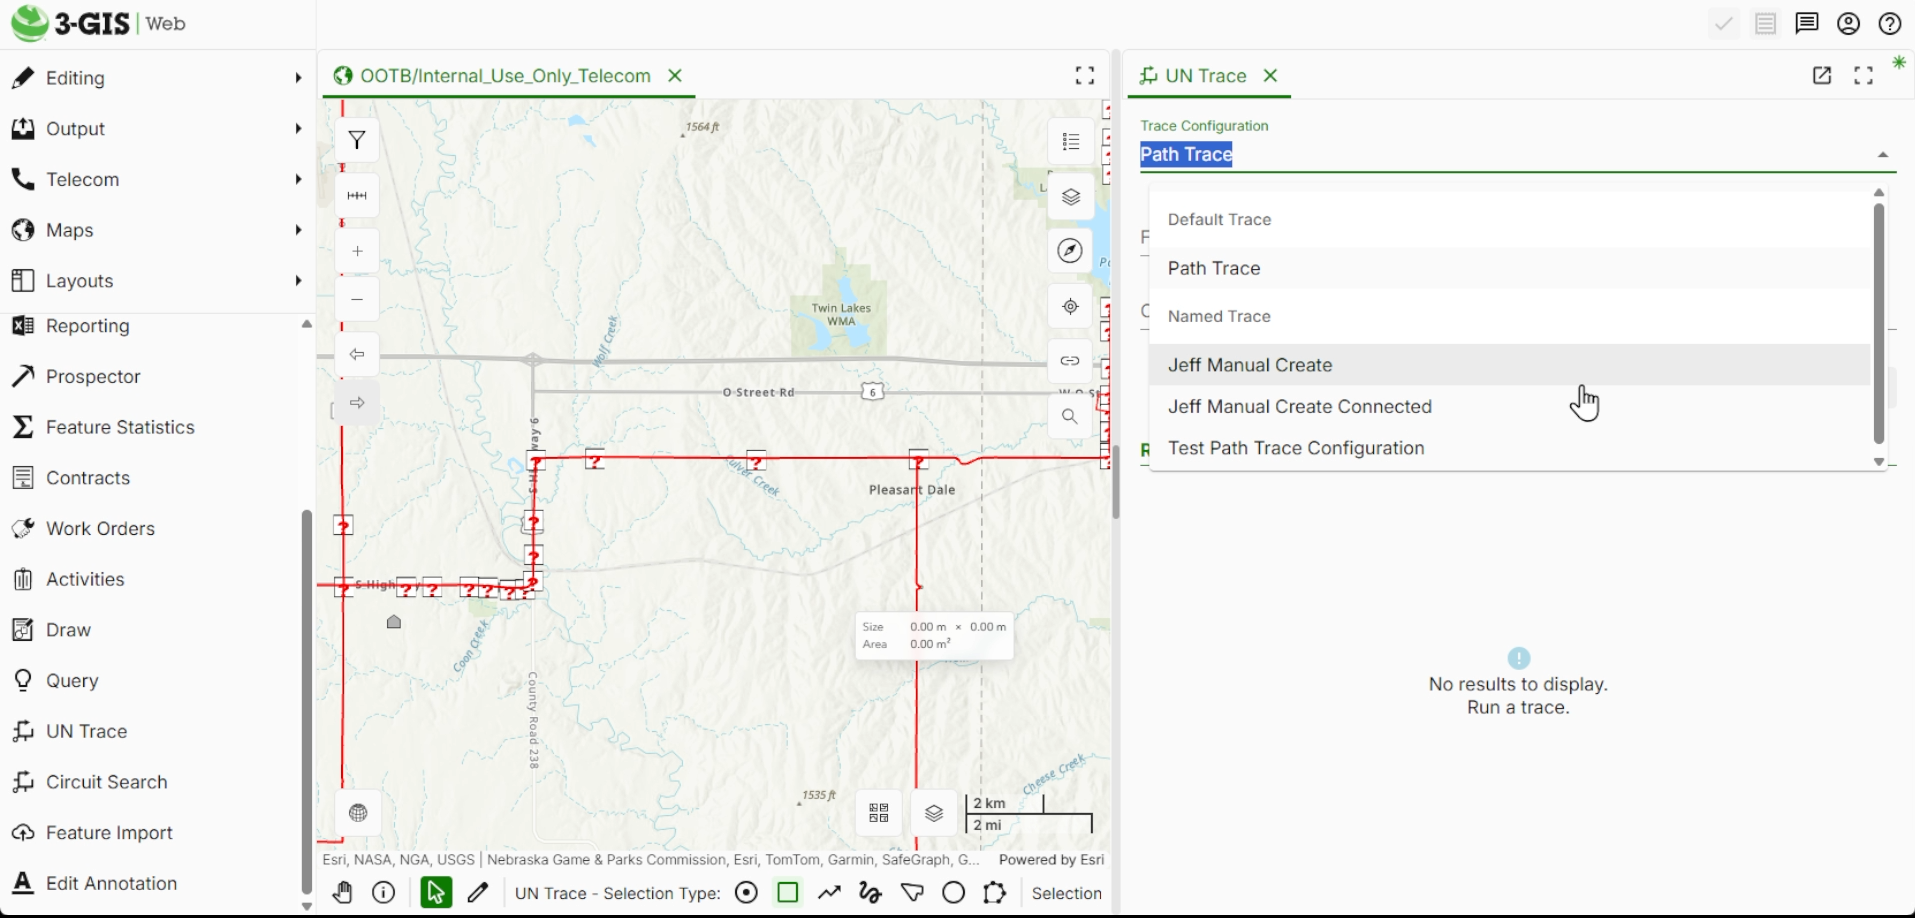
Task: Switch to rectangle selection type
Action: (789, 892)
